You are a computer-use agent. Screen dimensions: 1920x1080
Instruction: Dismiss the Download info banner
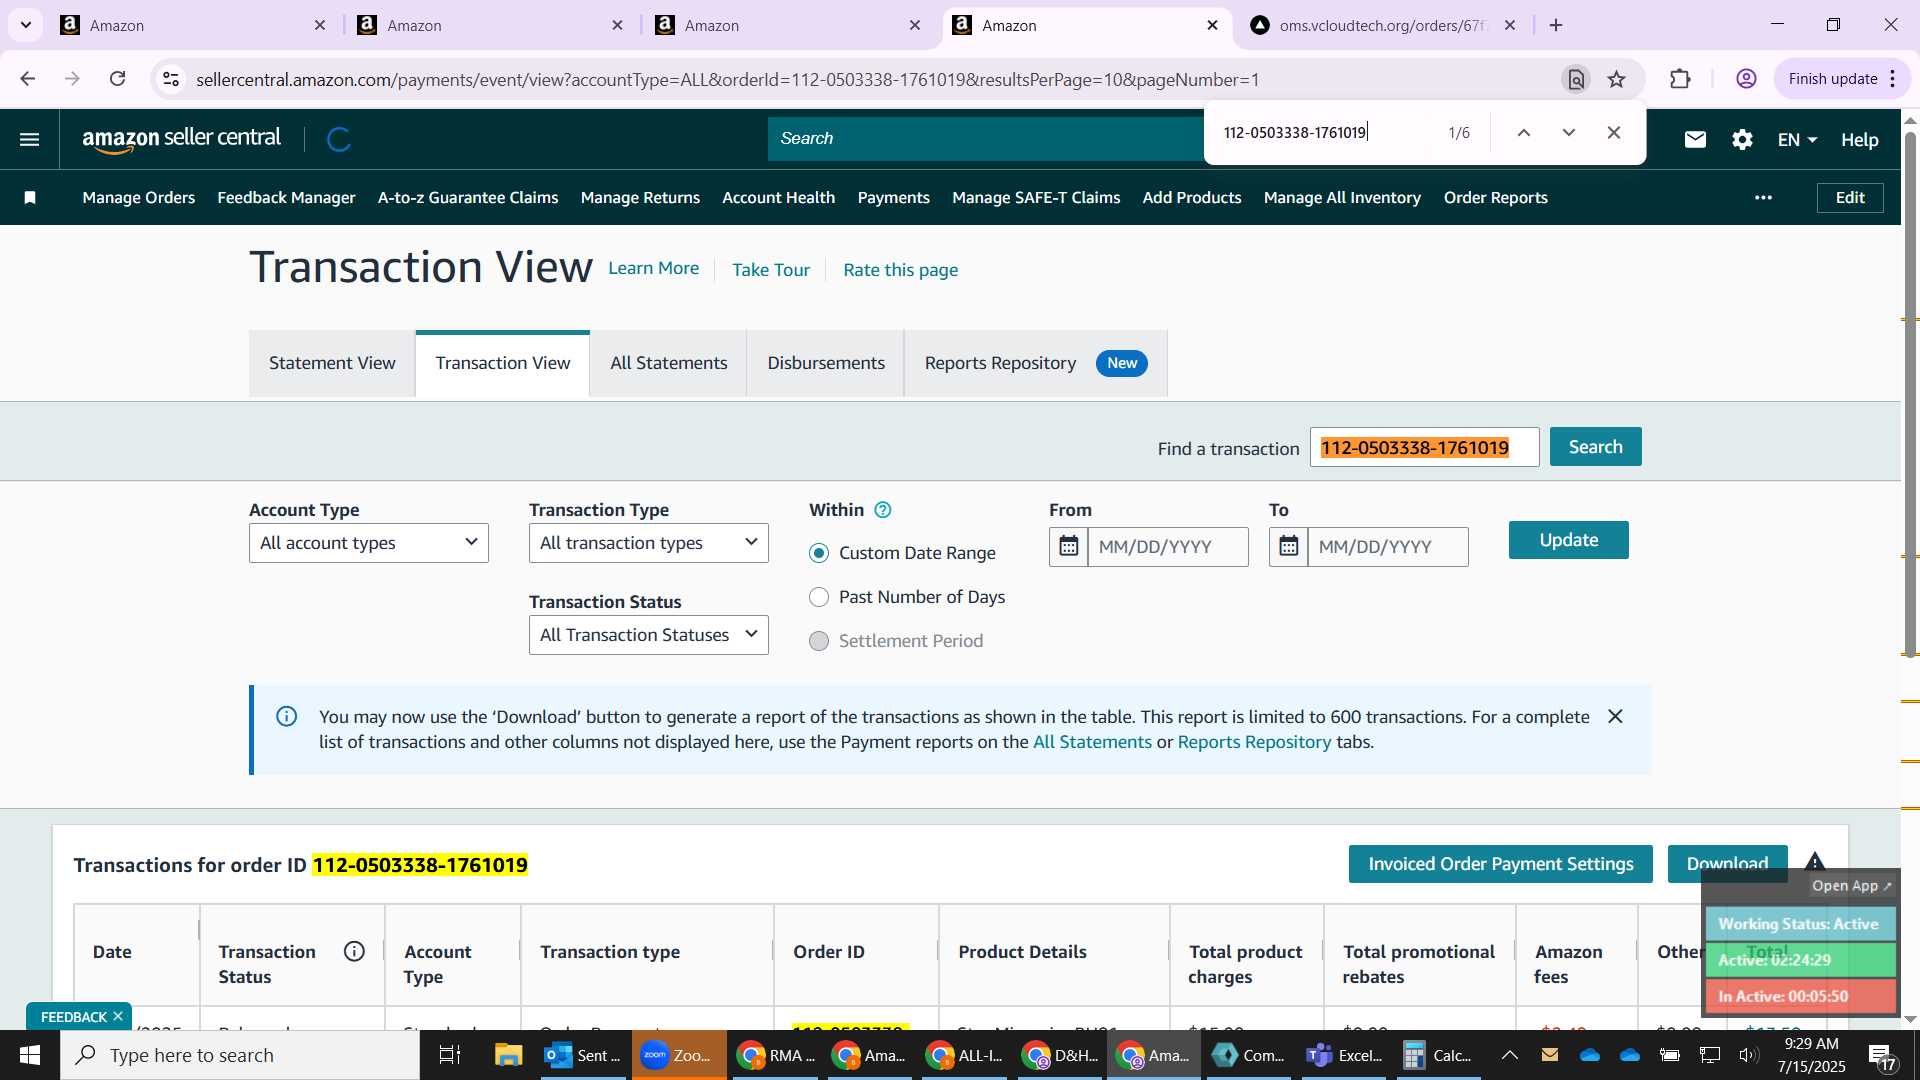(1615, 717)
